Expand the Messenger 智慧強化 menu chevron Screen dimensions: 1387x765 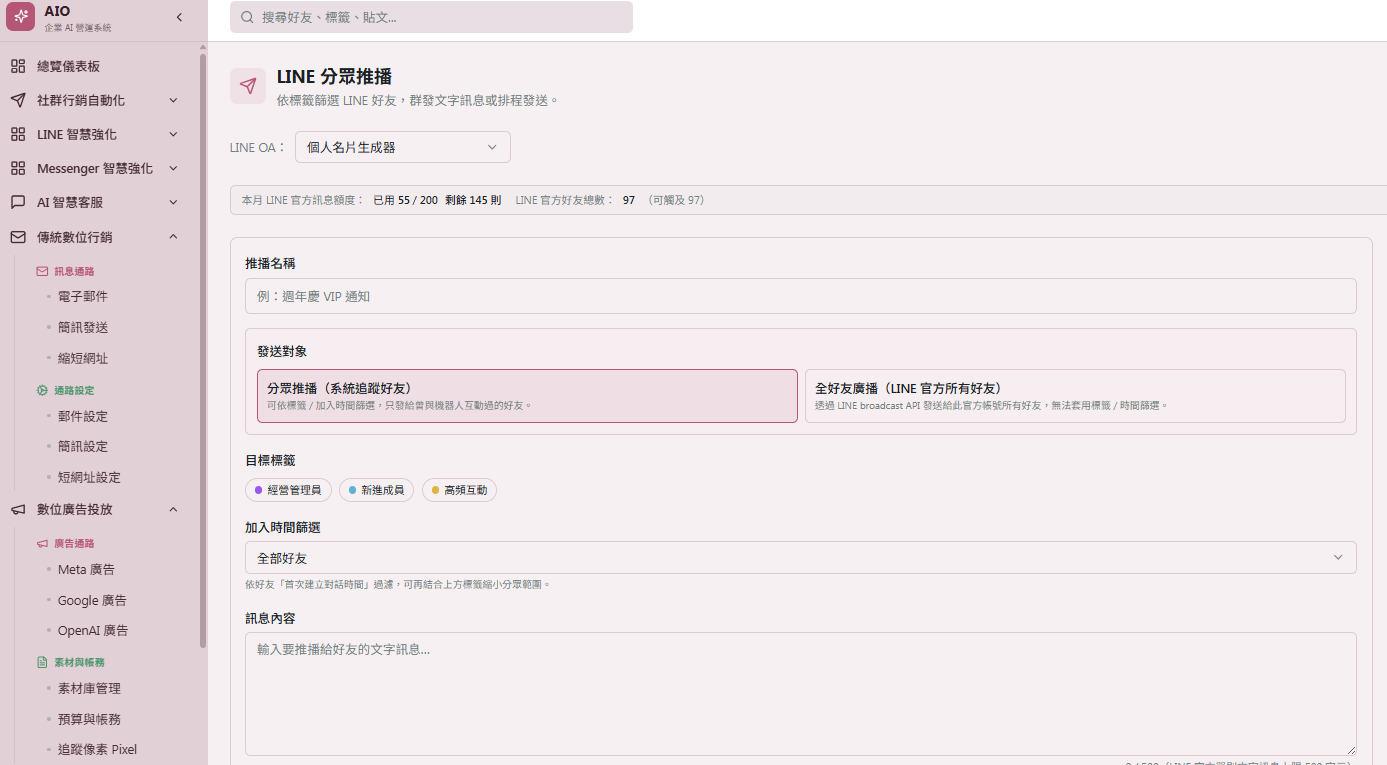click(173, 168)
